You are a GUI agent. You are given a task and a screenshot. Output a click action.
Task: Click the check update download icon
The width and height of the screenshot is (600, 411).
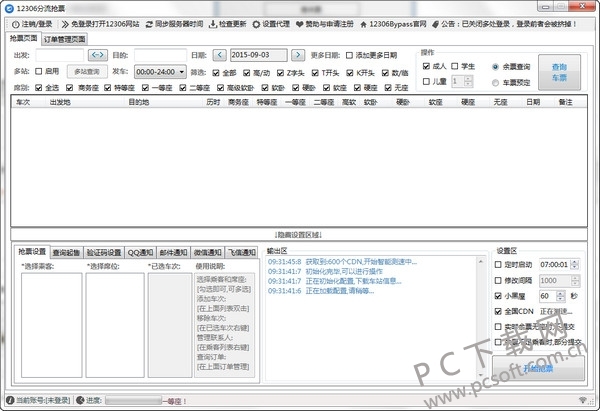tap(213, 24)
